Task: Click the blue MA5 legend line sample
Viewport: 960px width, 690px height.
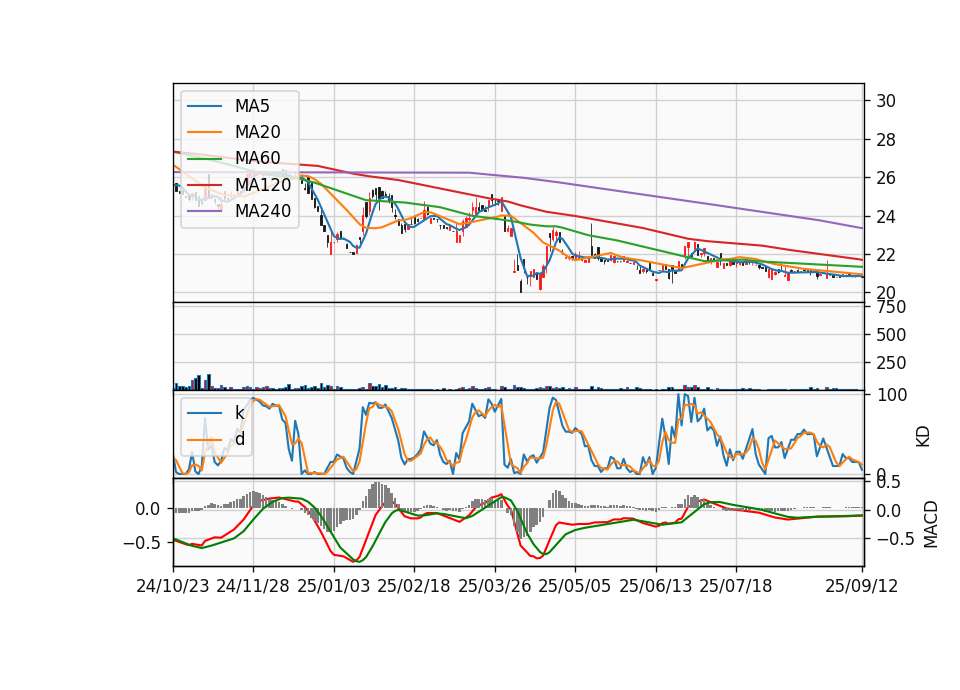Action: click(x=204, y=106)
